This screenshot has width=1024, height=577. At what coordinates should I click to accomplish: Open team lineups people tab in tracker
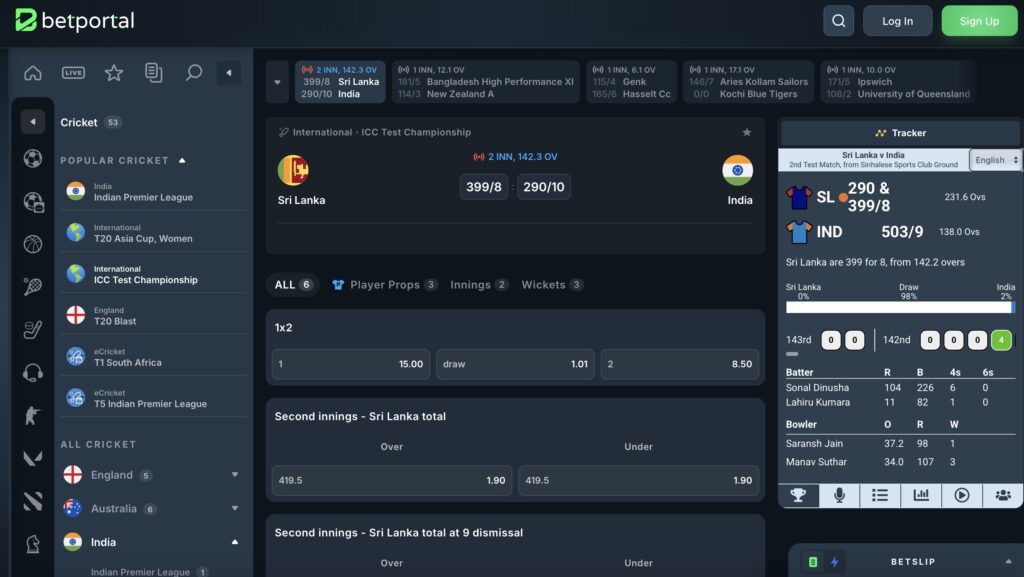click(x=1002, y=495)
